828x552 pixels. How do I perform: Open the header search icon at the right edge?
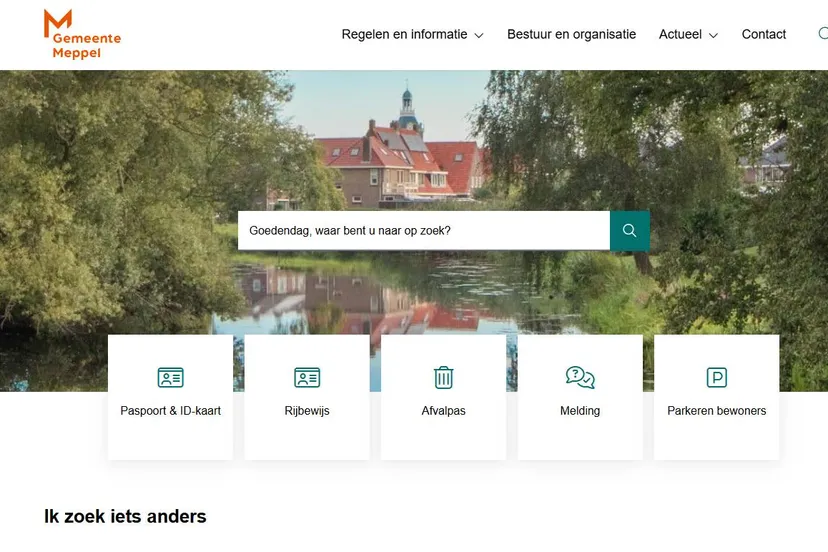click(x=823, y=34)
